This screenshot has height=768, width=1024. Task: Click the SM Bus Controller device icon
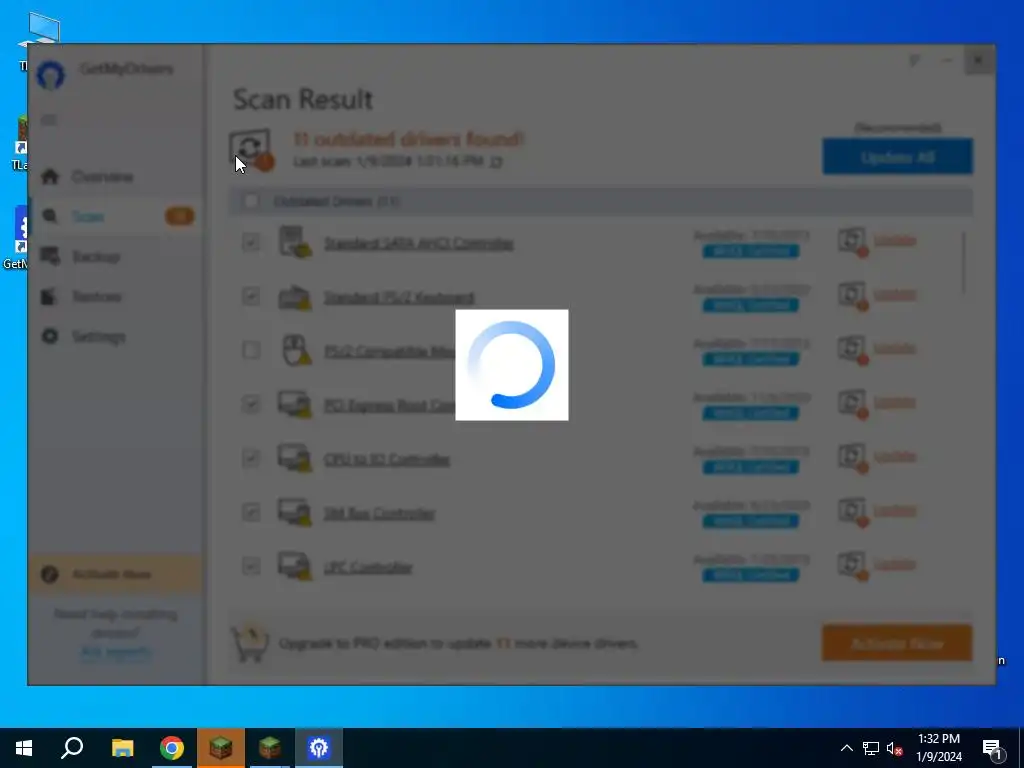(x=295, y=512)
